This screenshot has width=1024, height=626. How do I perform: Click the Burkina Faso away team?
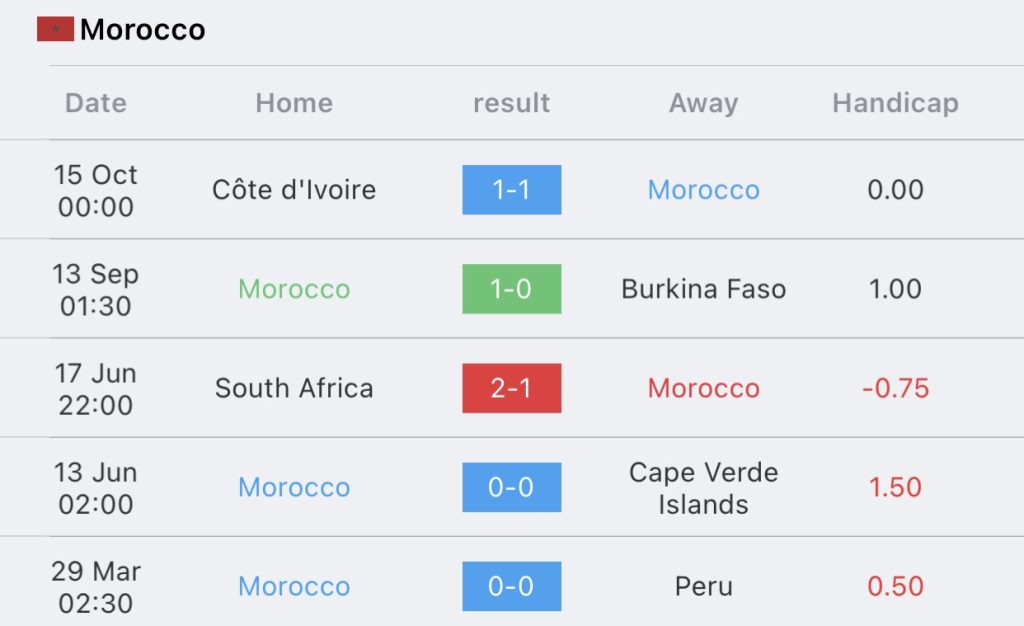(x=703, y=289)
